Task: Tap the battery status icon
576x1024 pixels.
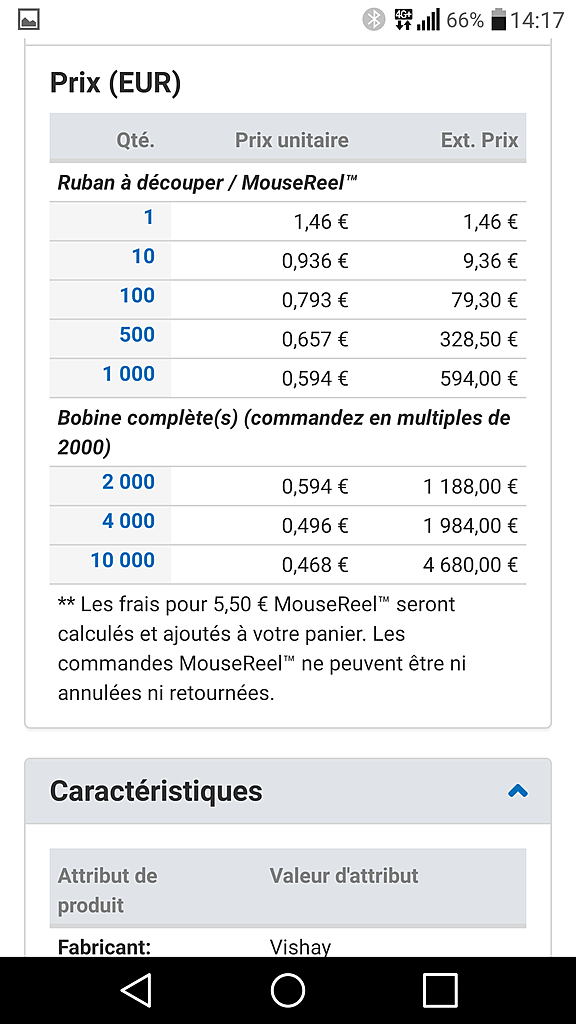Action: pos(499,20)
